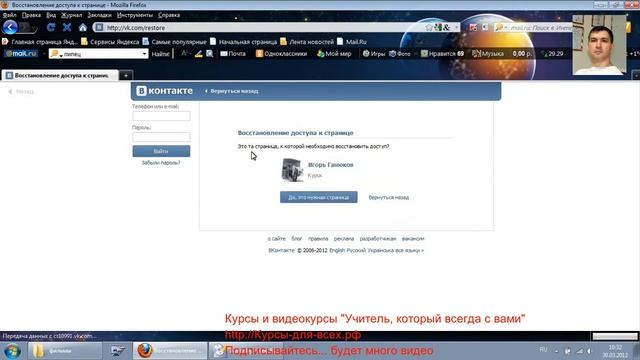Open the Лента новостей bookmark
Viewport: 640px width, 360px height.
click(x=307, y=42)
